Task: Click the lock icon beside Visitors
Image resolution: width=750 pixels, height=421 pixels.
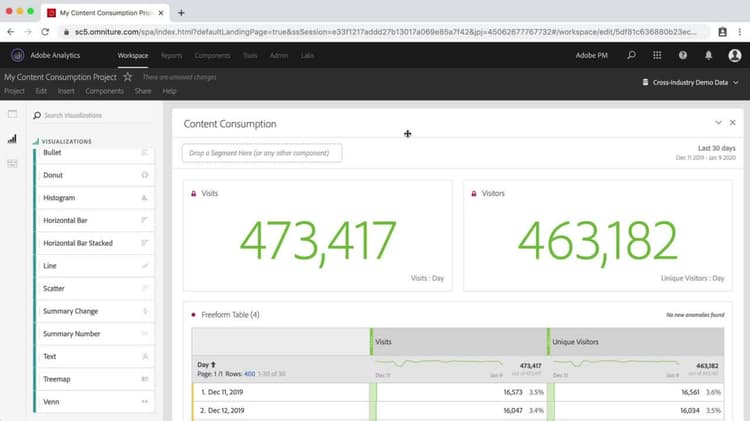Action: click(x=474, y=194)
